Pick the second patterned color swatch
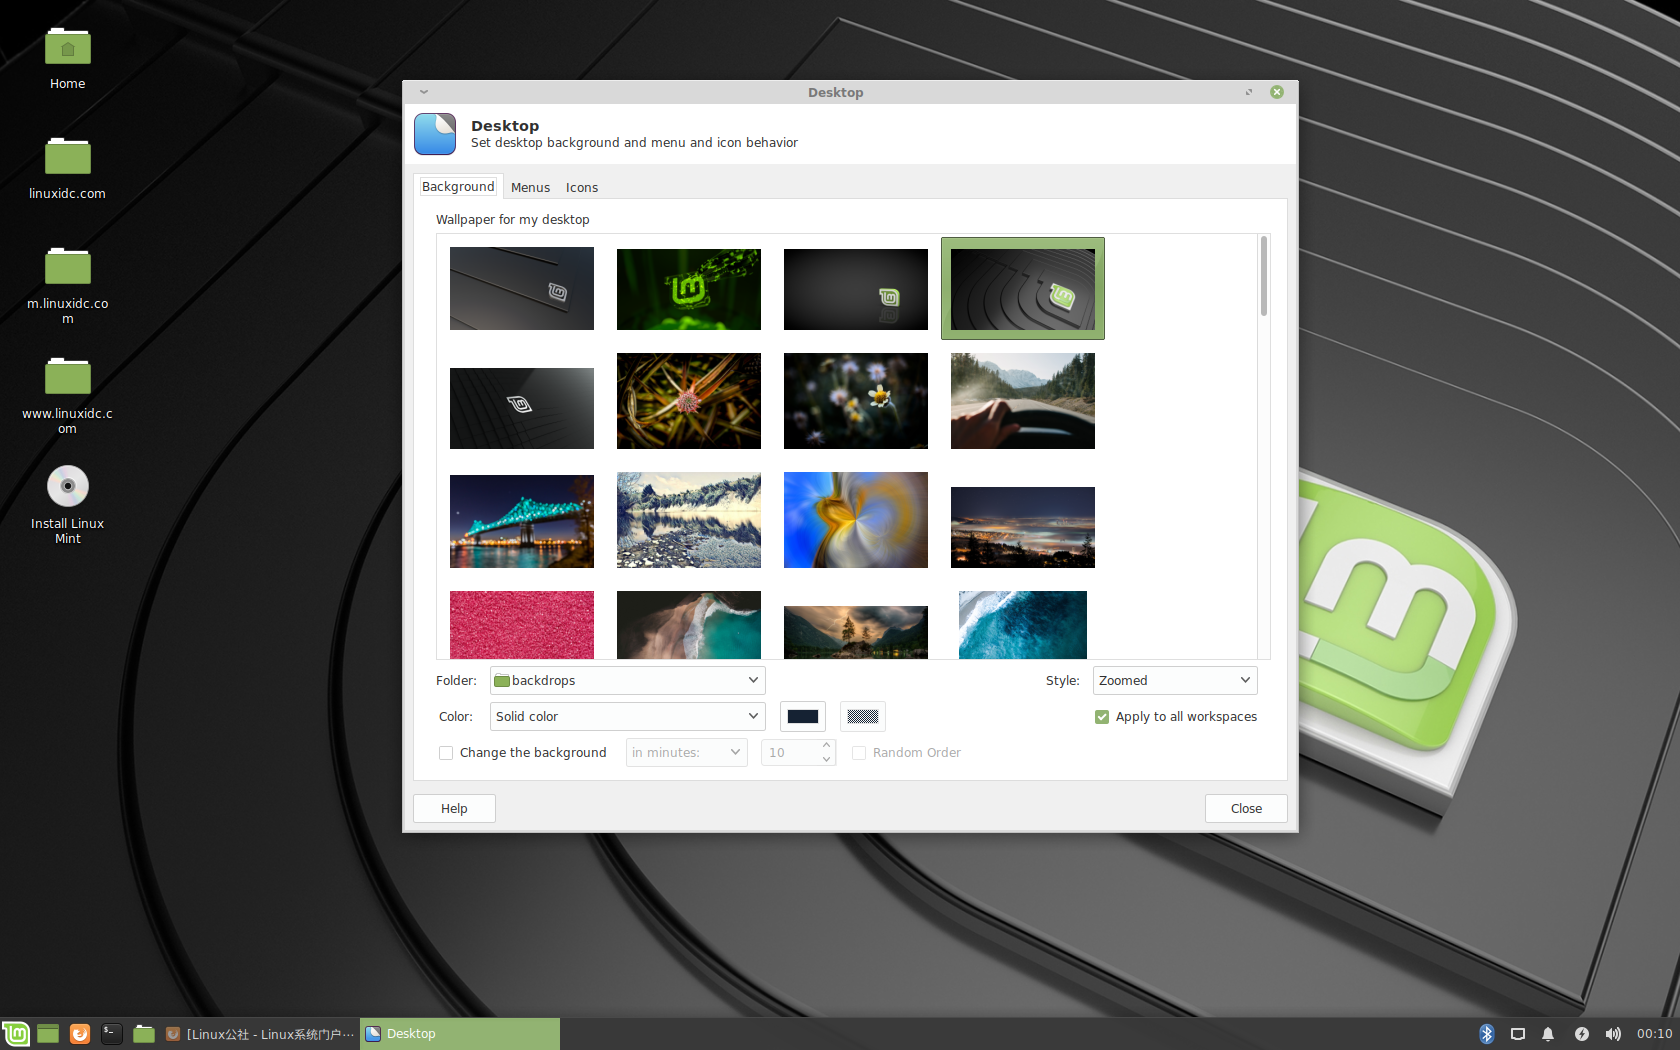Viewport: 1680px width, 1050px height. point(863,717)
